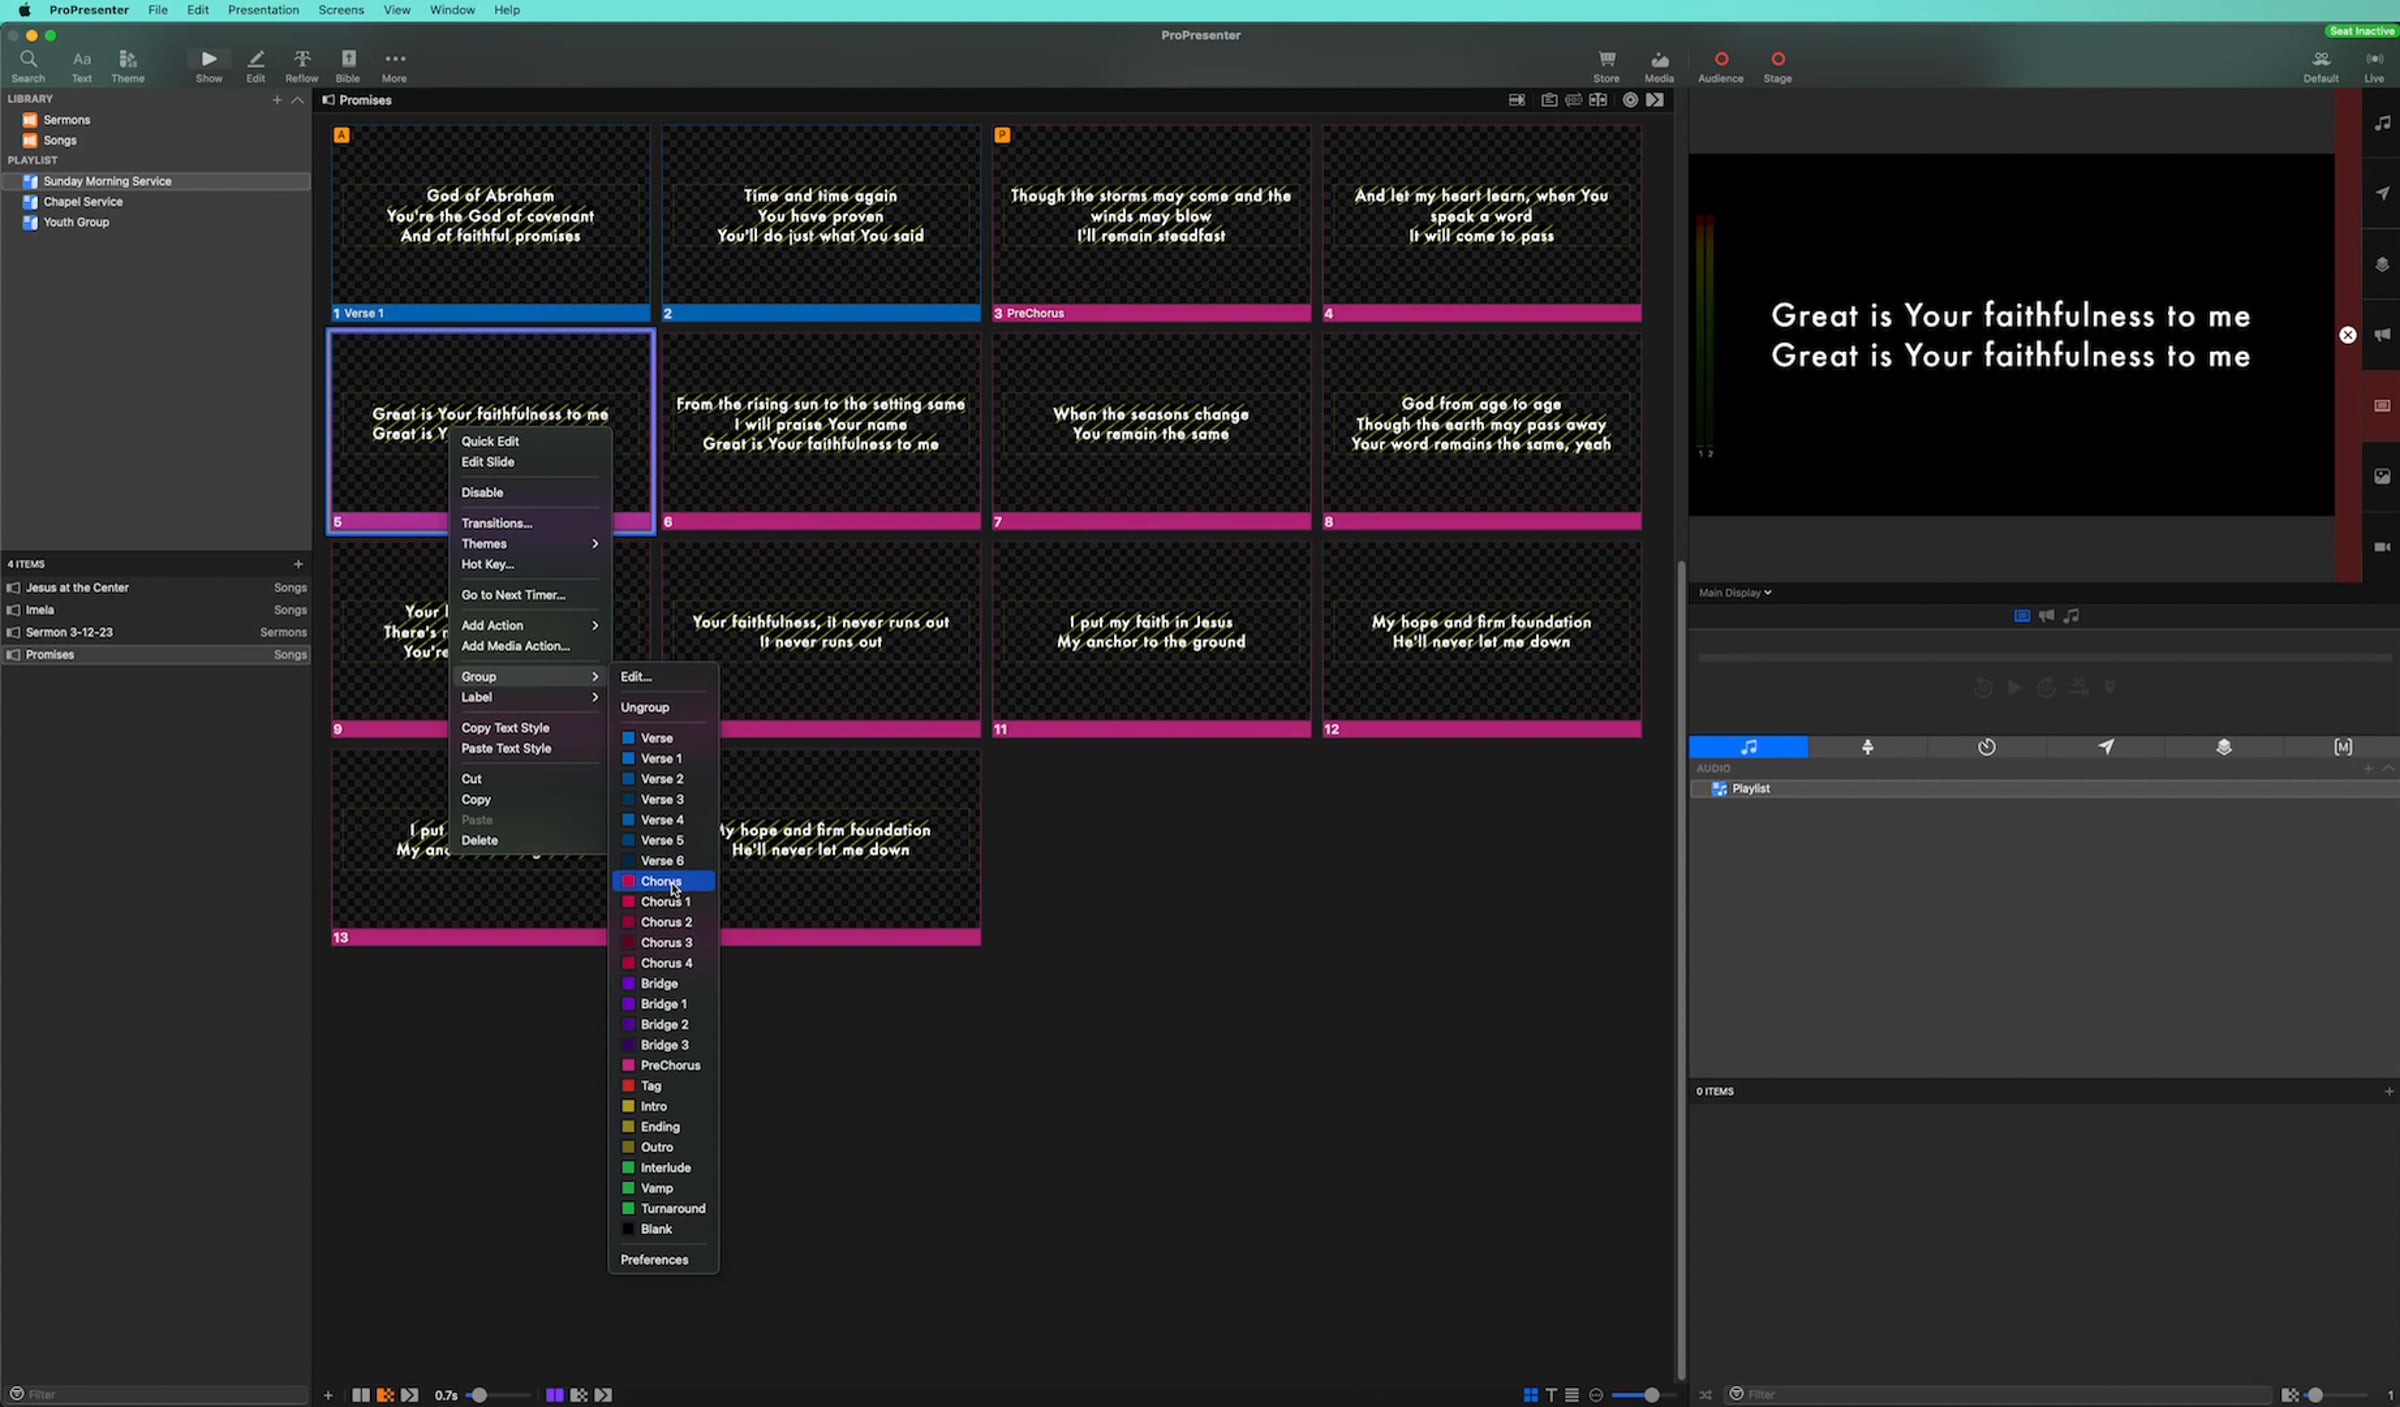Open the Chapel Service playlist
This screenshot has width=2400, height=1407.
click(x=82, y=202)
